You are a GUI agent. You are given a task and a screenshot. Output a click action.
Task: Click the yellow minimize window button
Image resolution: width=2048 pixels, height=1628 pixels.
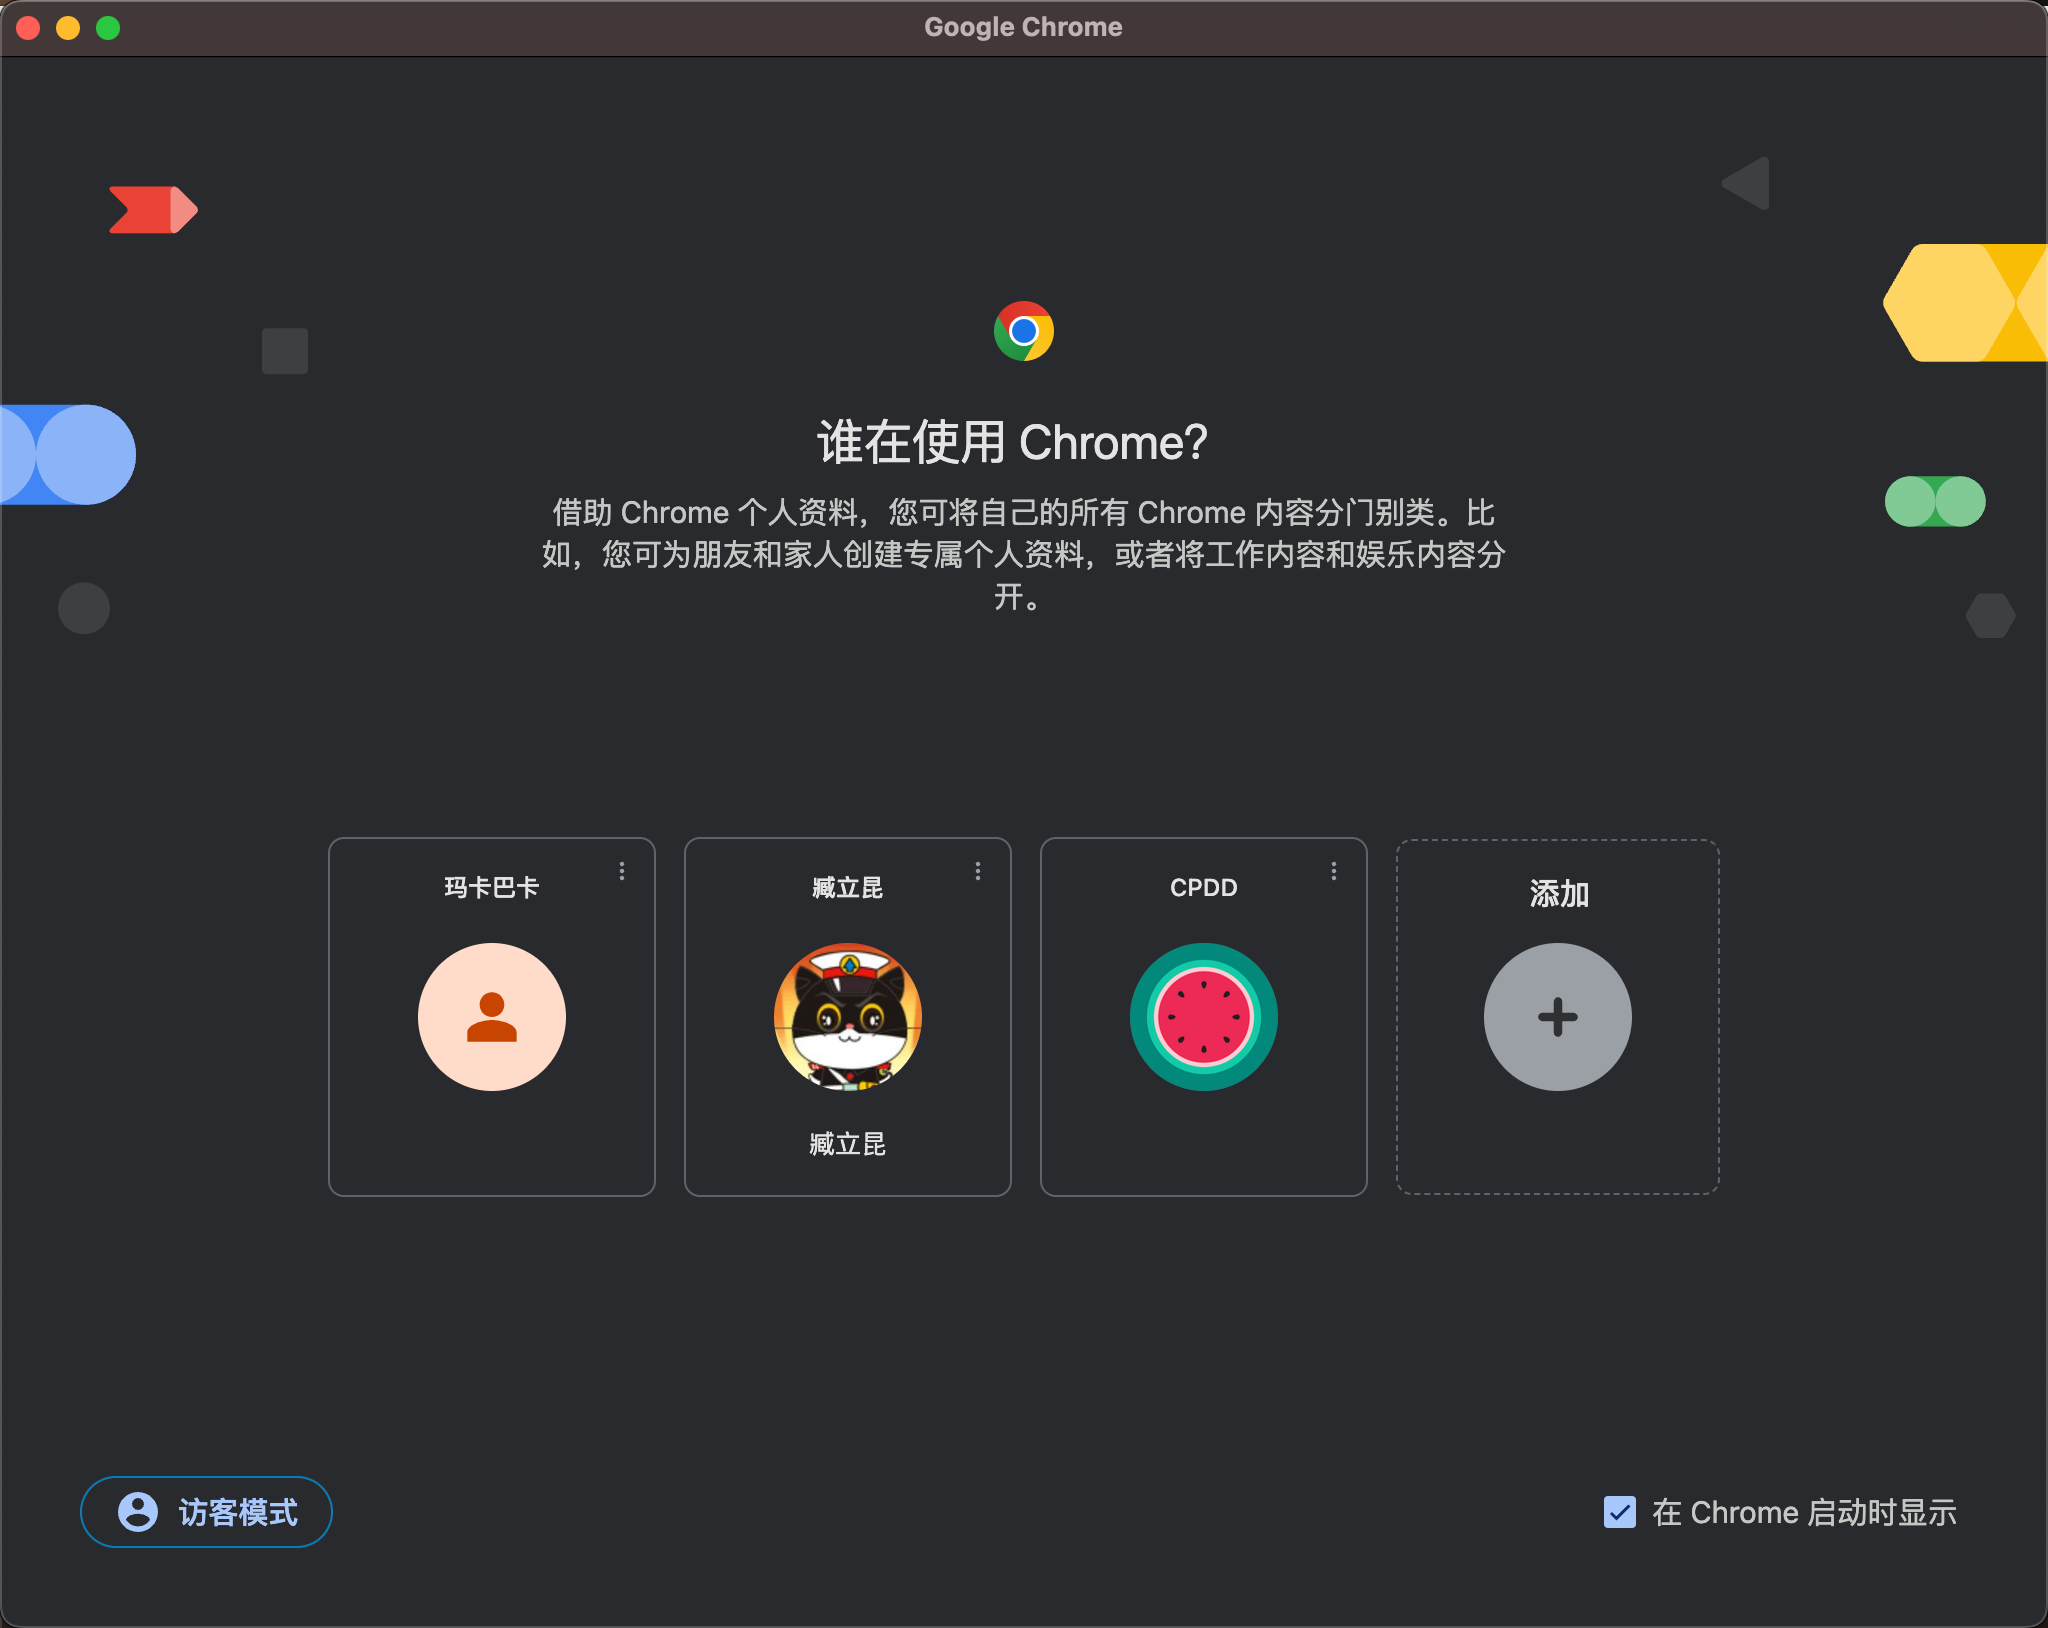pos(68,27)
